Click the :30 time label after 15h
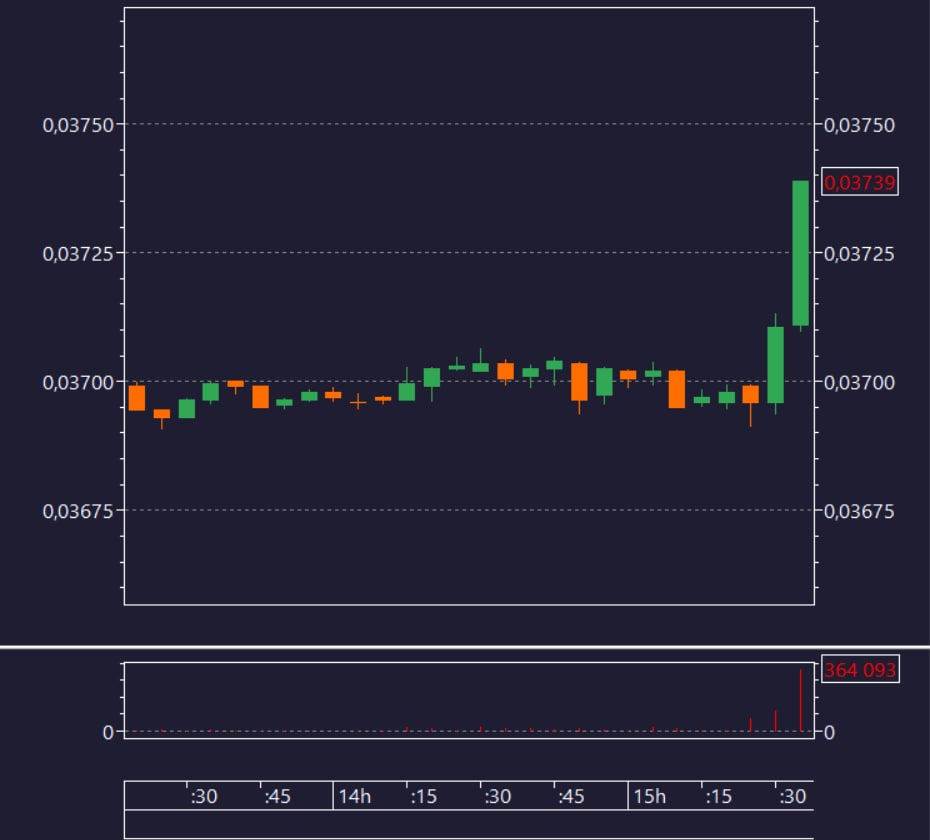Viewport: 930px width, 840px height. tap(792, 796)
